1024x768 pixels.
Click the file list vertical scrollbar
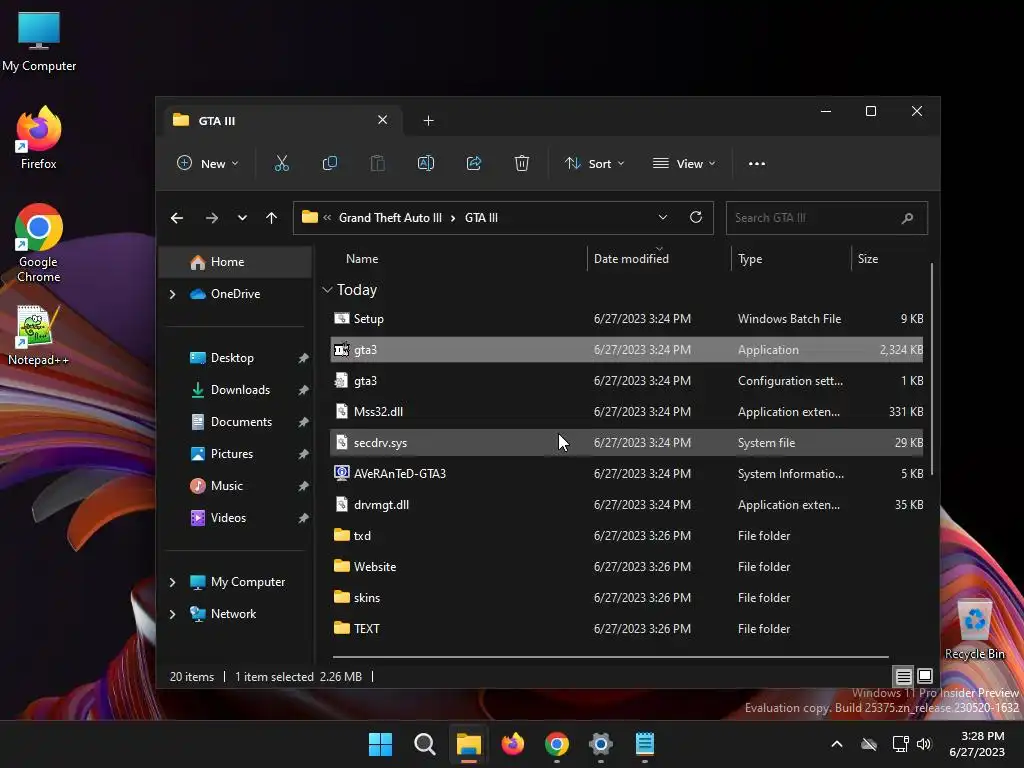click(932, 369)
